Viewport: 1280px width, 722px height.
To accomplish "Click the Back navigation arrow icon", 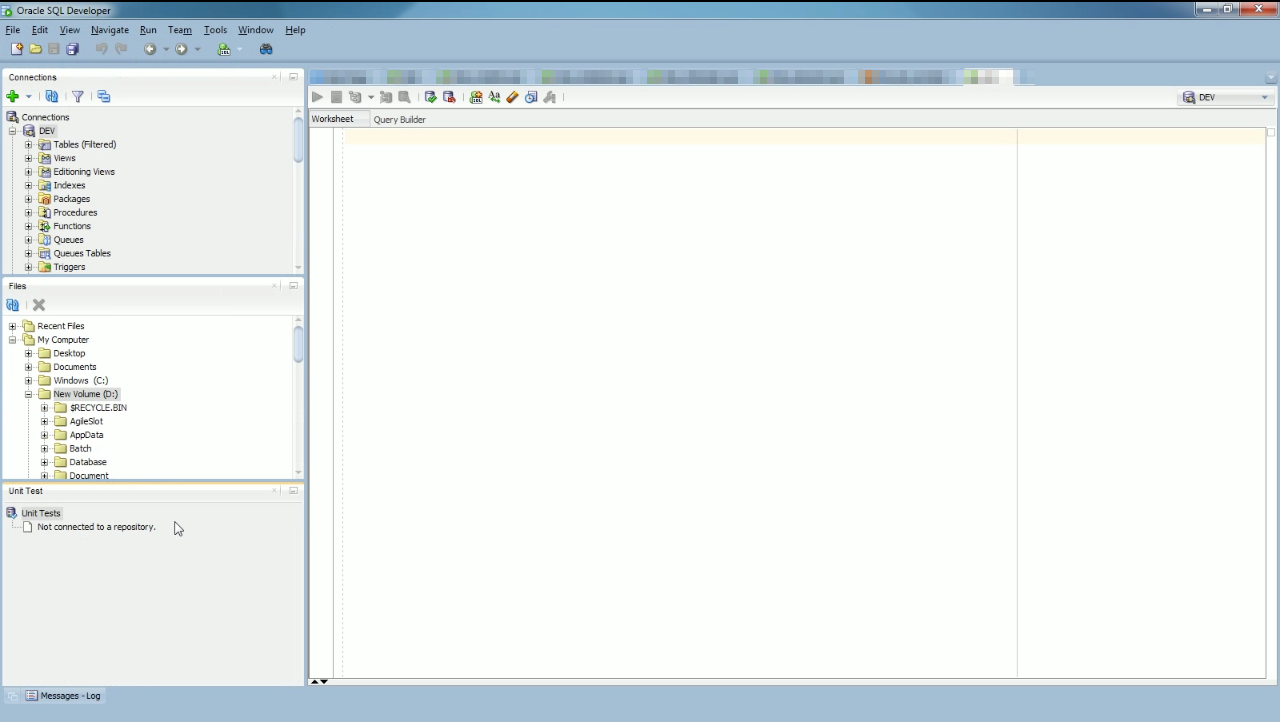I will click(x=150, y=49).
